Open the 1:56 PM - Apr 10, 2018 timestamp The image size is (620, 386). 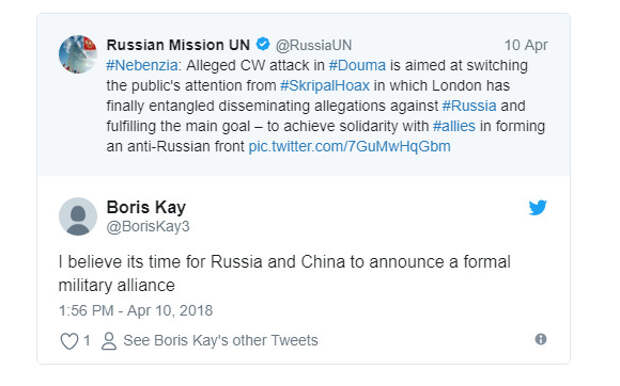pos(136,310)
